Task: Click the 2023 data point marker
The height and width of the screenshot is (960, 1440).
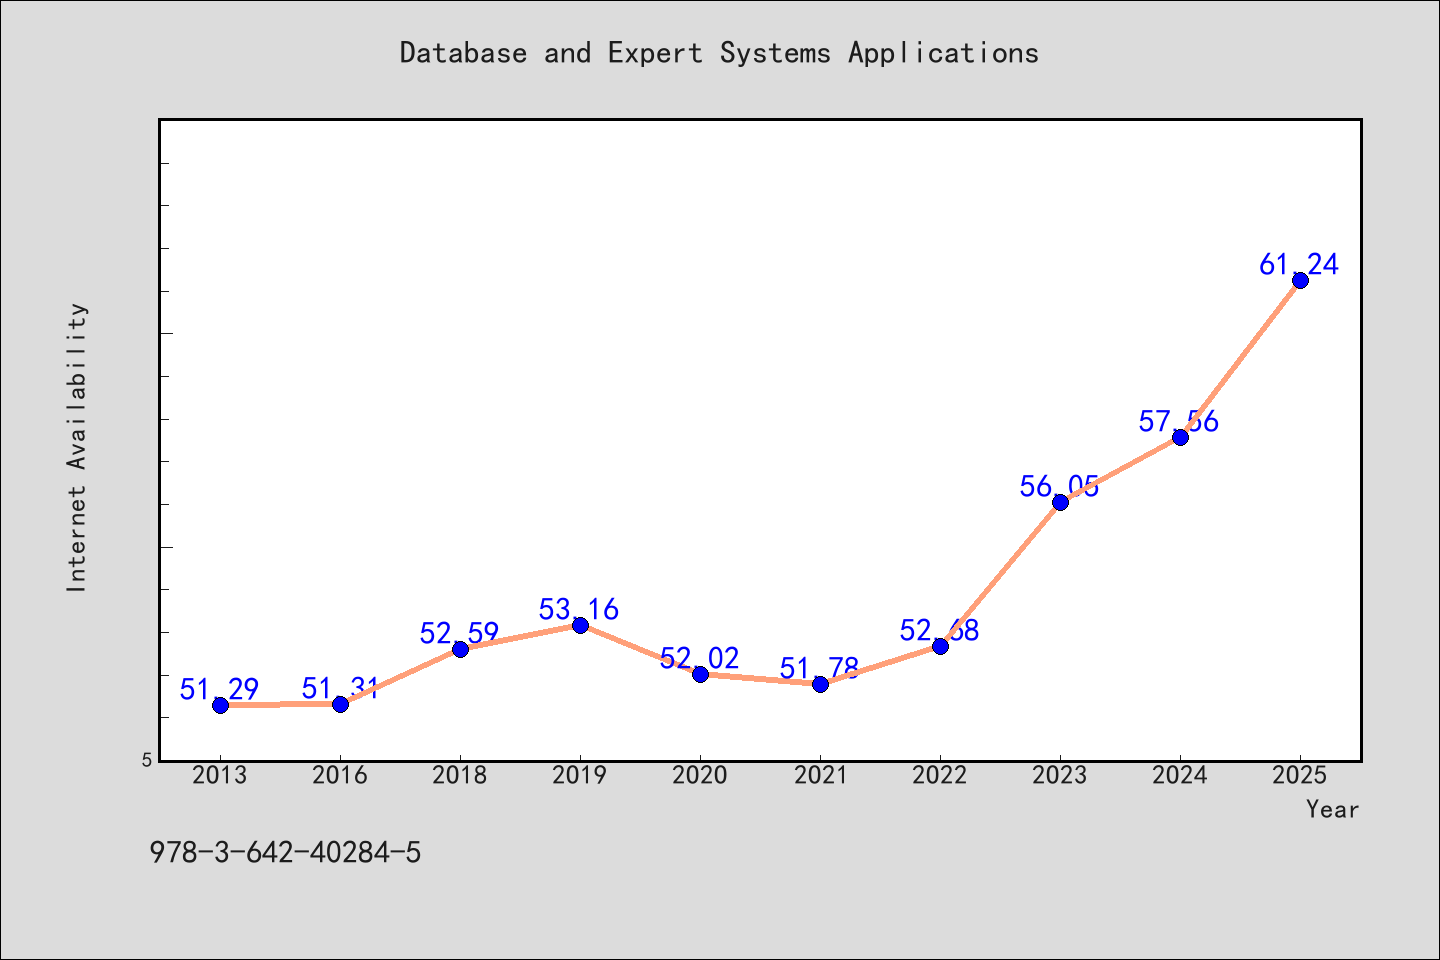Action: click(x=1060, y=502)
